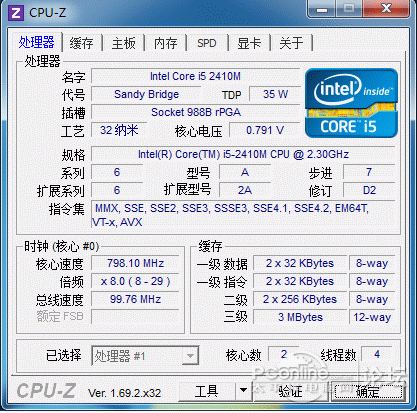Expand the 处理器 #1 selection combo box
417x413 pixels.
click(145, 356)
